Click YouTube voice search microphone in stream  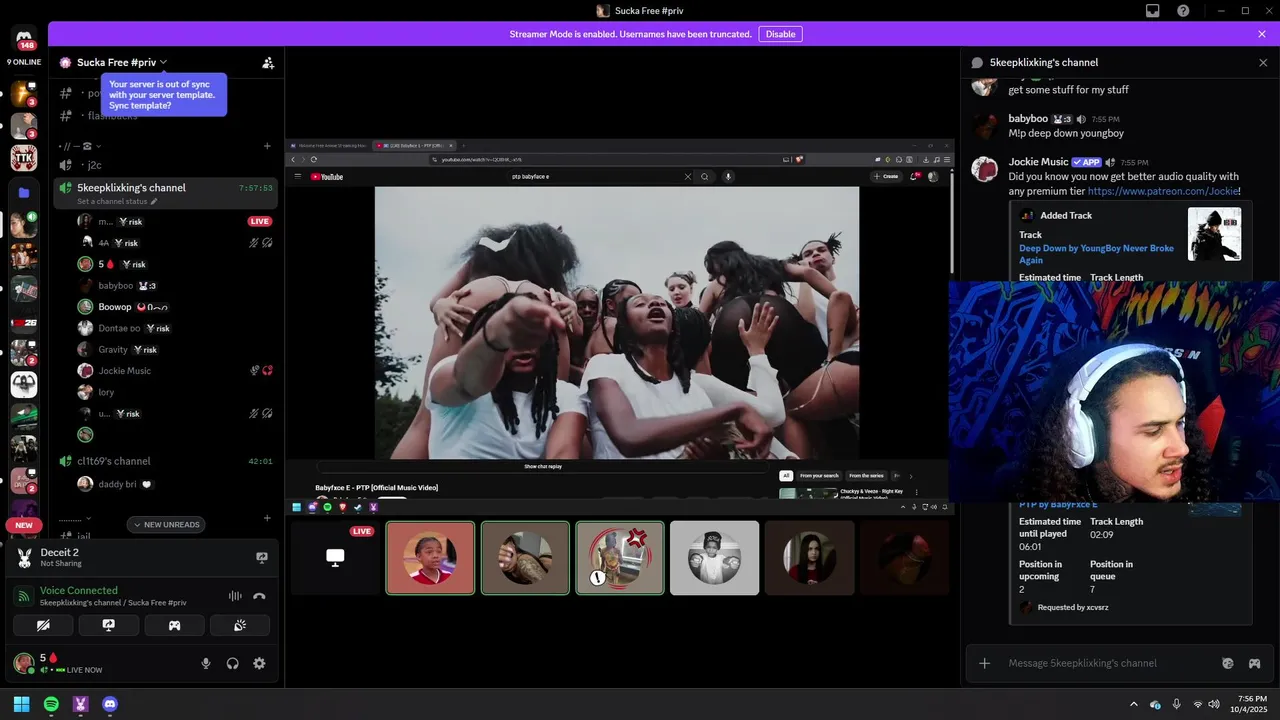[728, 177]
